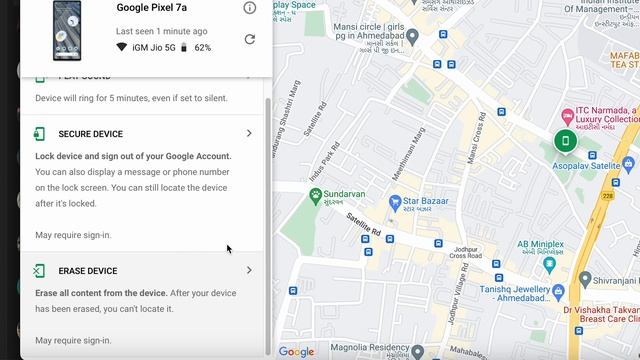Select the Shivranjani location pin
Viewport: 640px width, 360px height.
[x=585, y=280]
